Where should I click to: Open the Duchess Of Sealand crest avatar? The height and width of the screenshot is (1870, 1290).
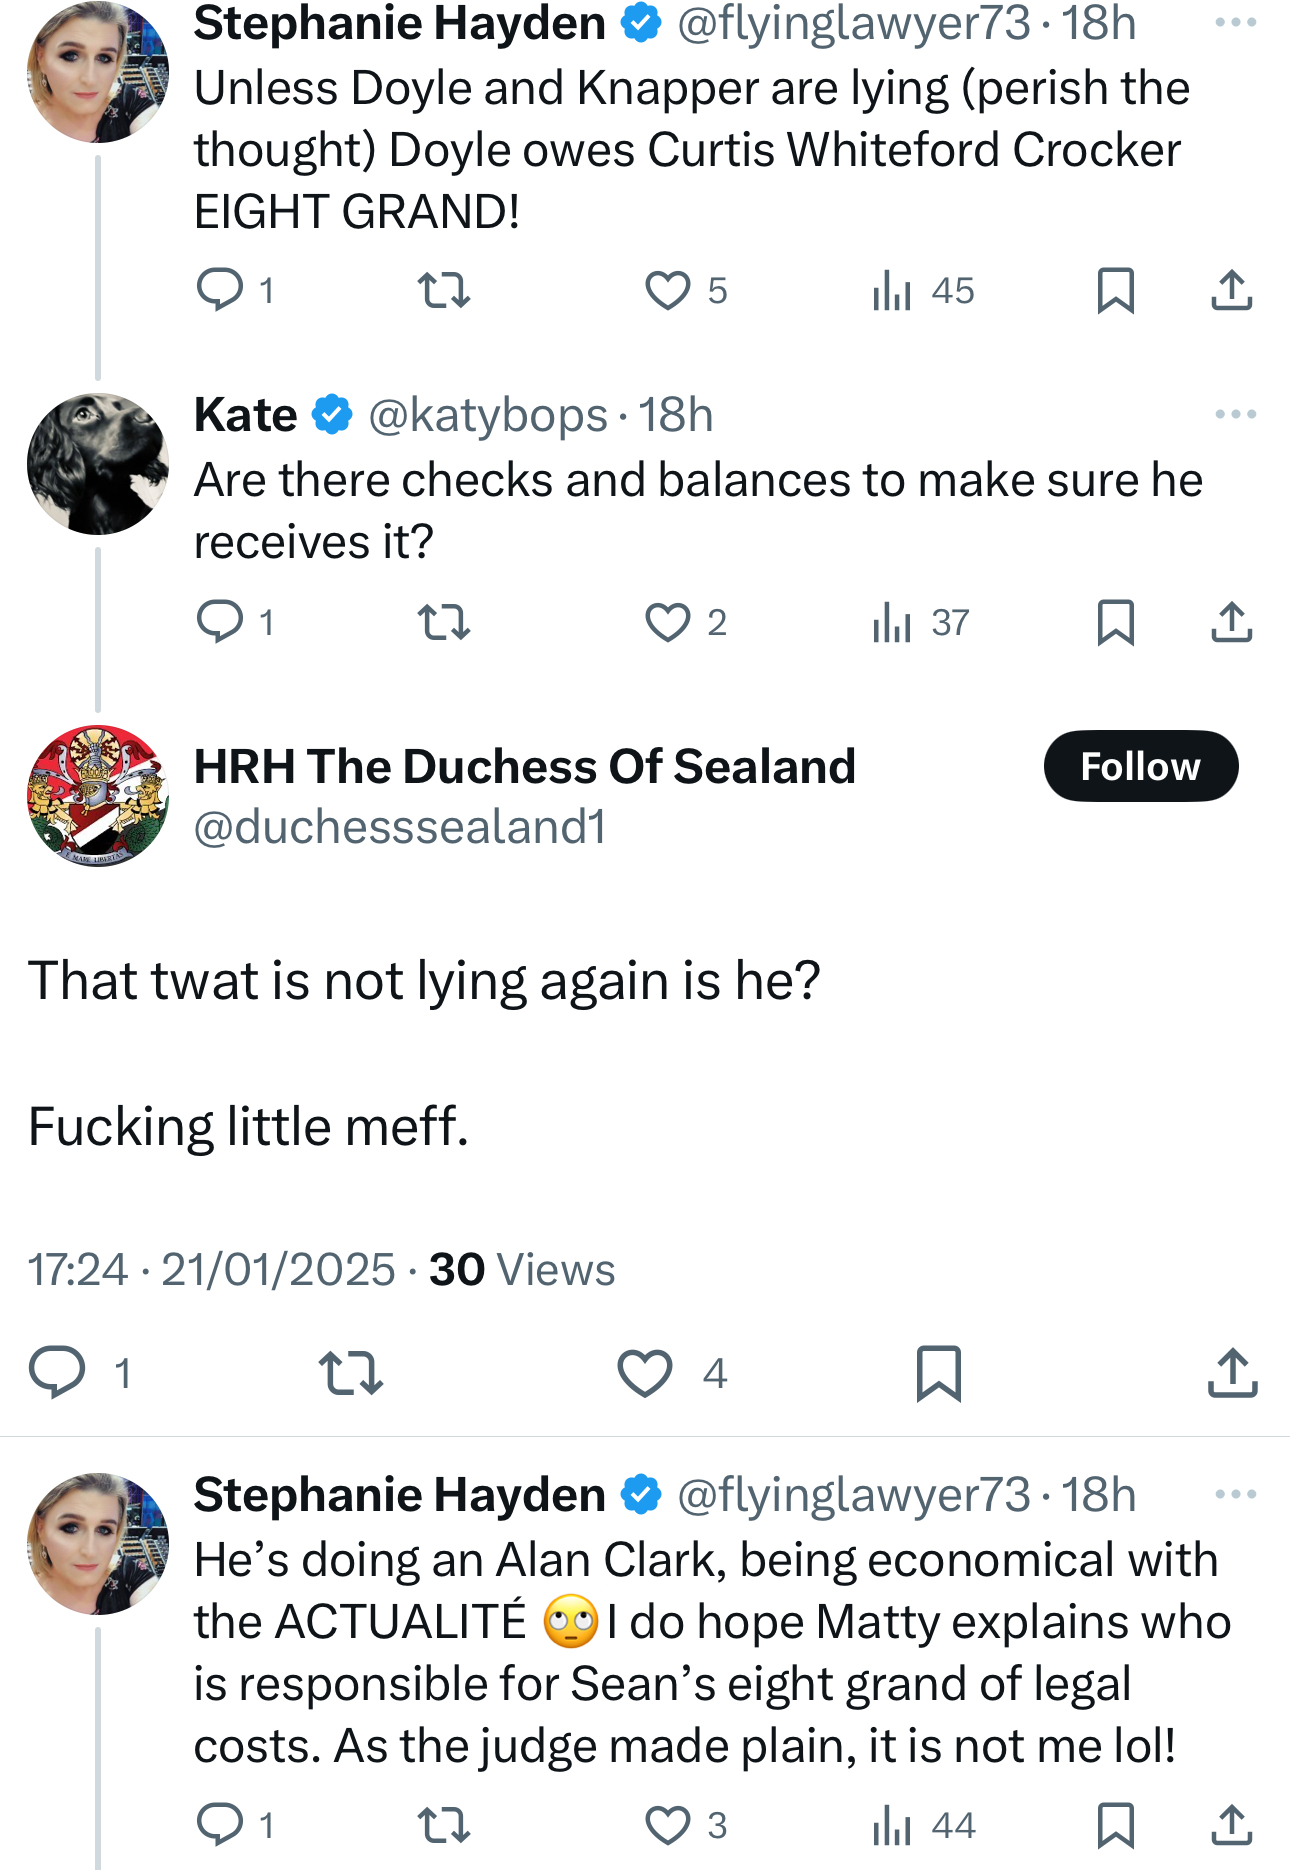click(97, 795)
